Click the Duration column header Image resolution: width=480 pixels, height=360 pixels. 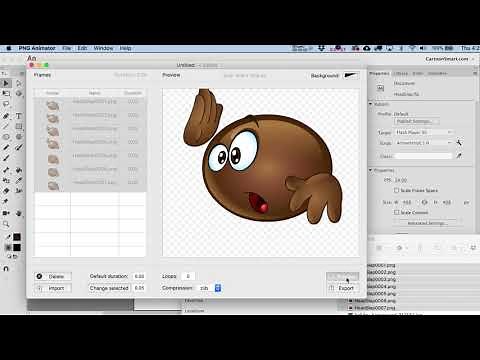click(x=133, y=93)
